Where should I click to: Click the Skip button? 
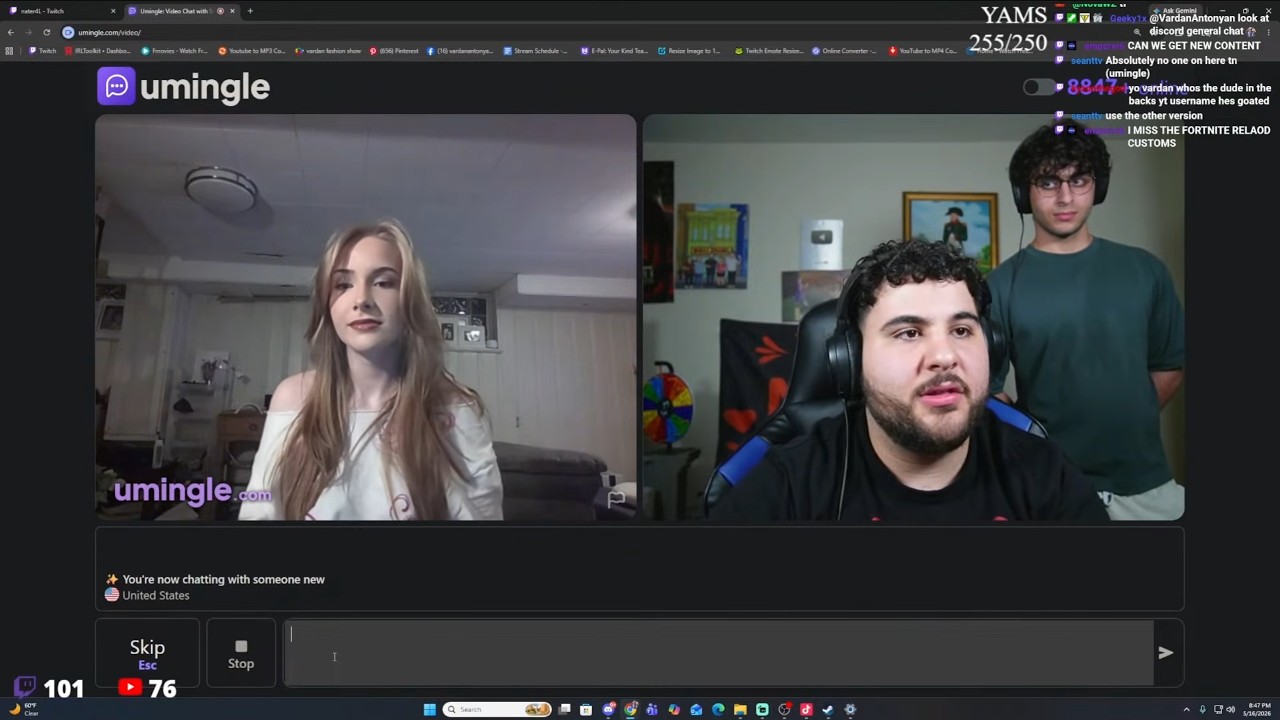coord(147,653)
